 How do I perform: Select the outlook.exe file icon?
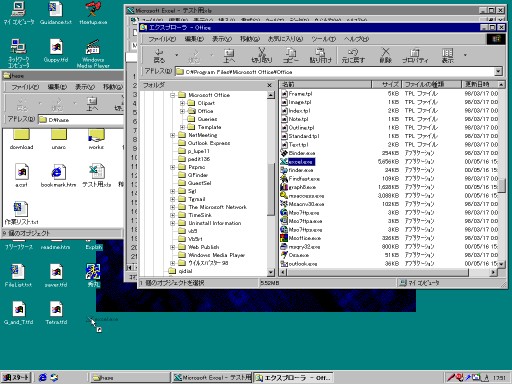tap(284, 264)
